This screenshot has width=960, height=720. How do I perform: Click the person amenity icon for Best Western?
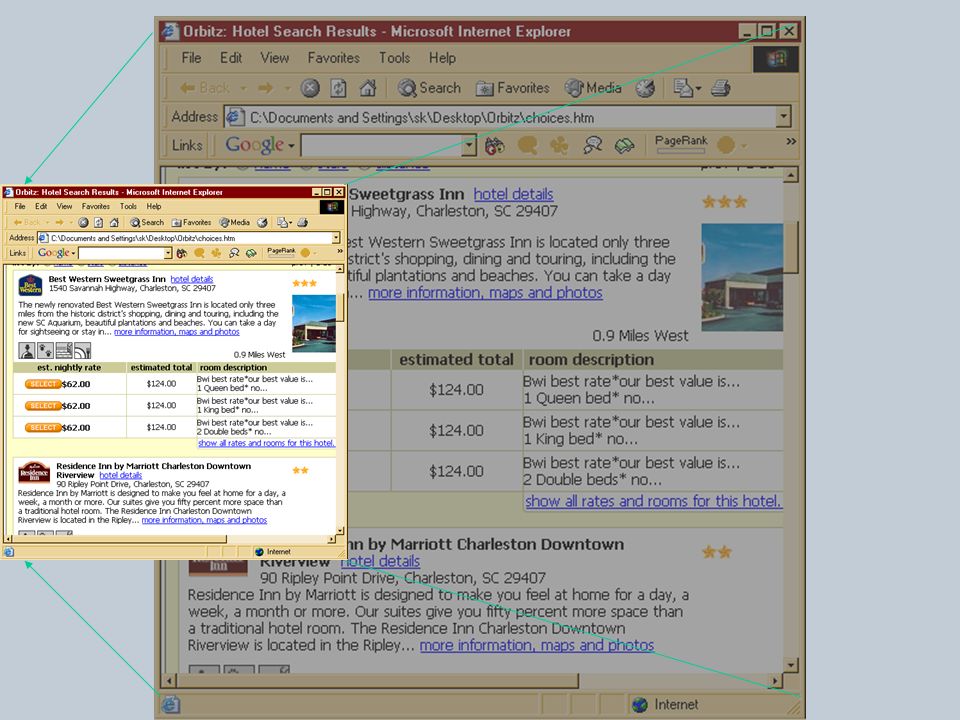(26, 350)
